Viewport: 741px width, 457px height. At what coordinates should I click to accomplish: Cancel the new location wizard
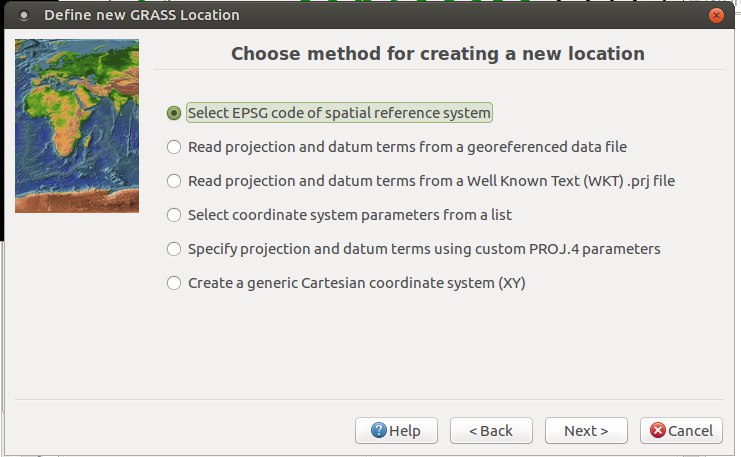[681, 431]
